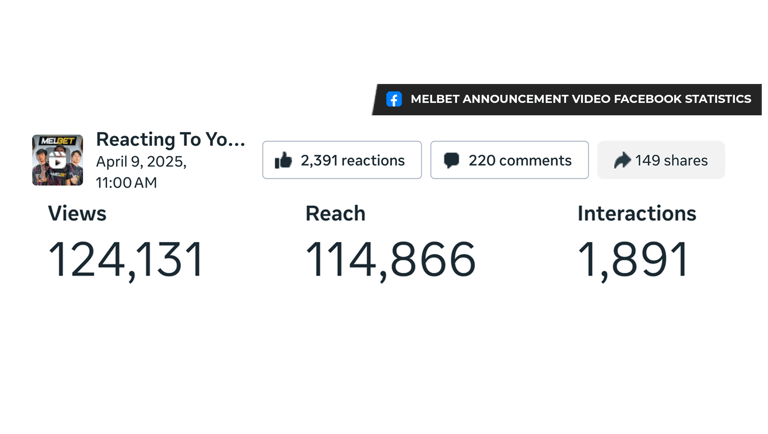Click the play icon on video thumbnail
Image resolution: width=768 pixels, height=434 pixels.
(x=57, y=160)
